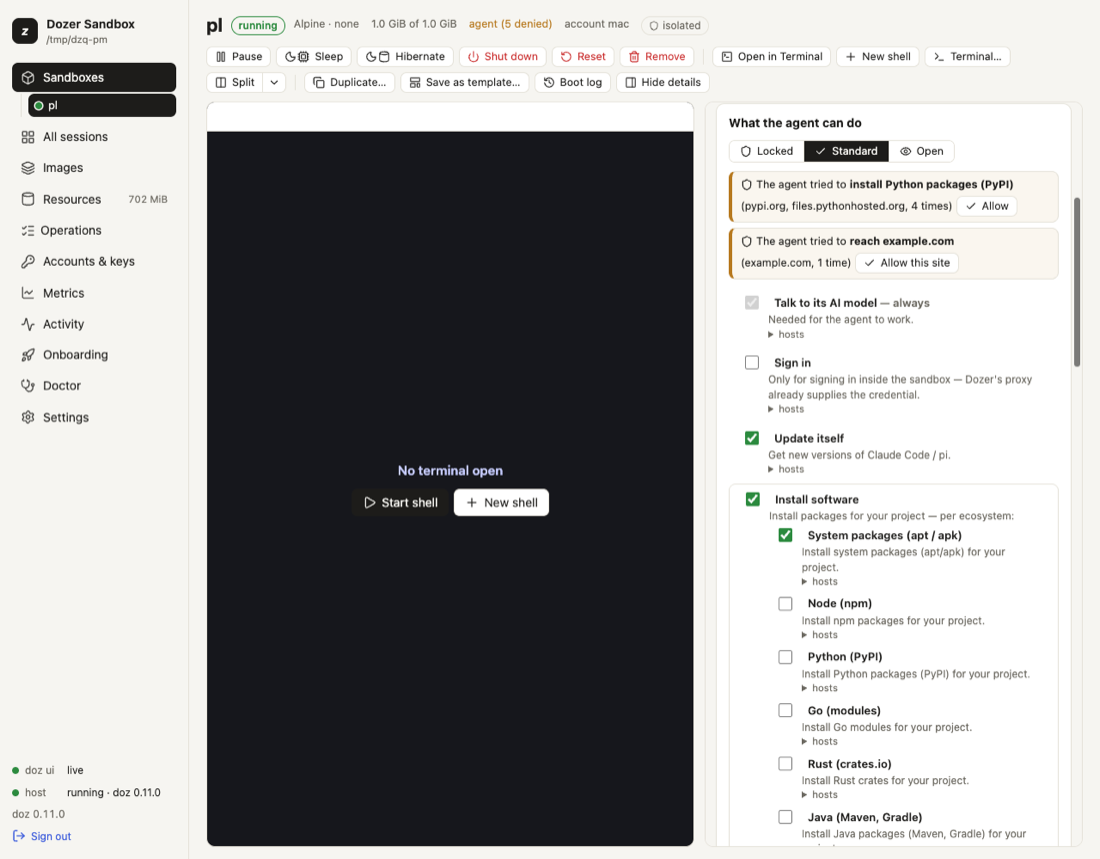Viewport: 1100px width, 859px height.
Task: Open the Split dropdown arrow
Action: click(274, 82)
